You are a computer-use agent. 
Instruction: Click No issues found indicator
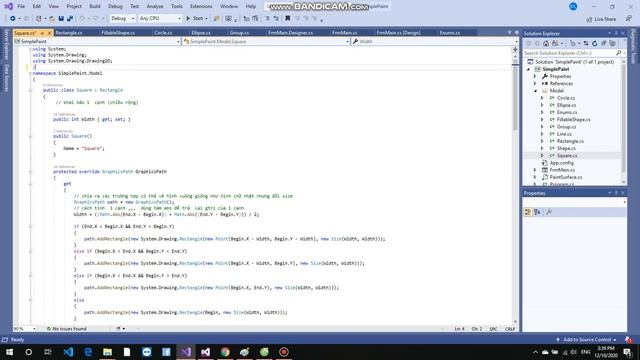click(67, 329)
